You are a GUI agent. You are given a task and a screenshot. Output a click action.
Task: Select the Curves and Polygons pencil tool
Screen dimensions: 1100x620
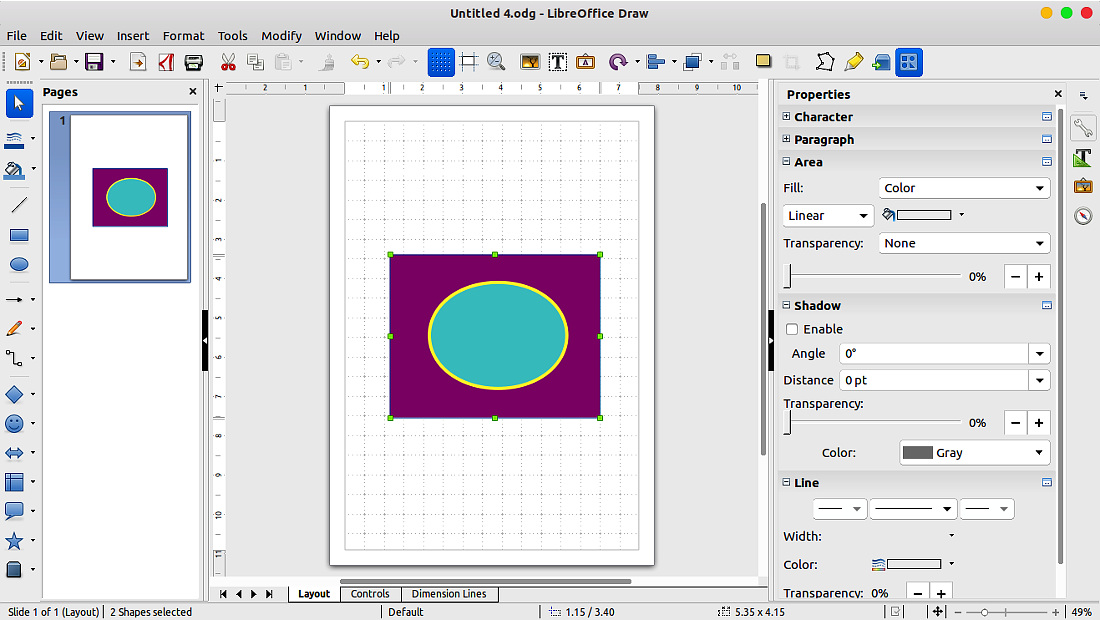tap(15, 329)
